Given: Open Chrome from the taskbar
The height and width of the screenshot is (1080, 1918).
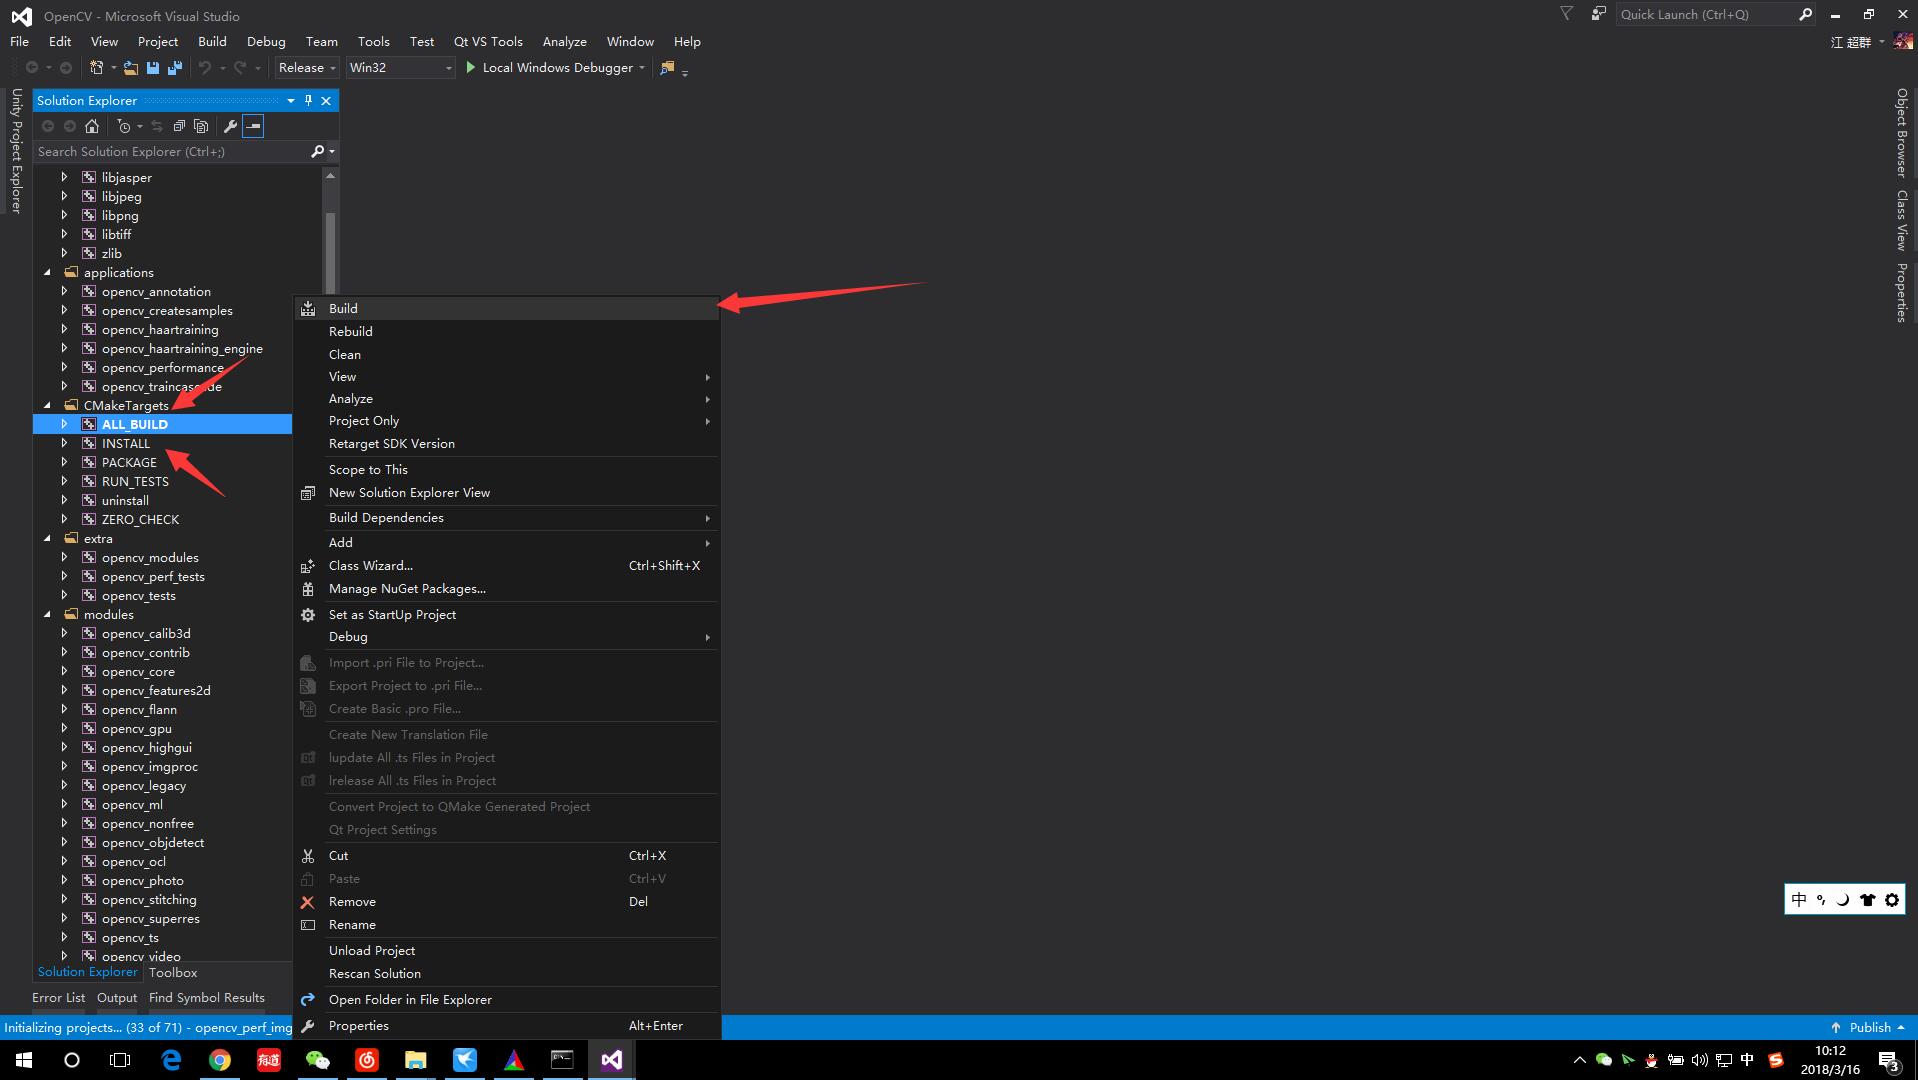Looking at the screenshot, I should (x=220, y=1060).
